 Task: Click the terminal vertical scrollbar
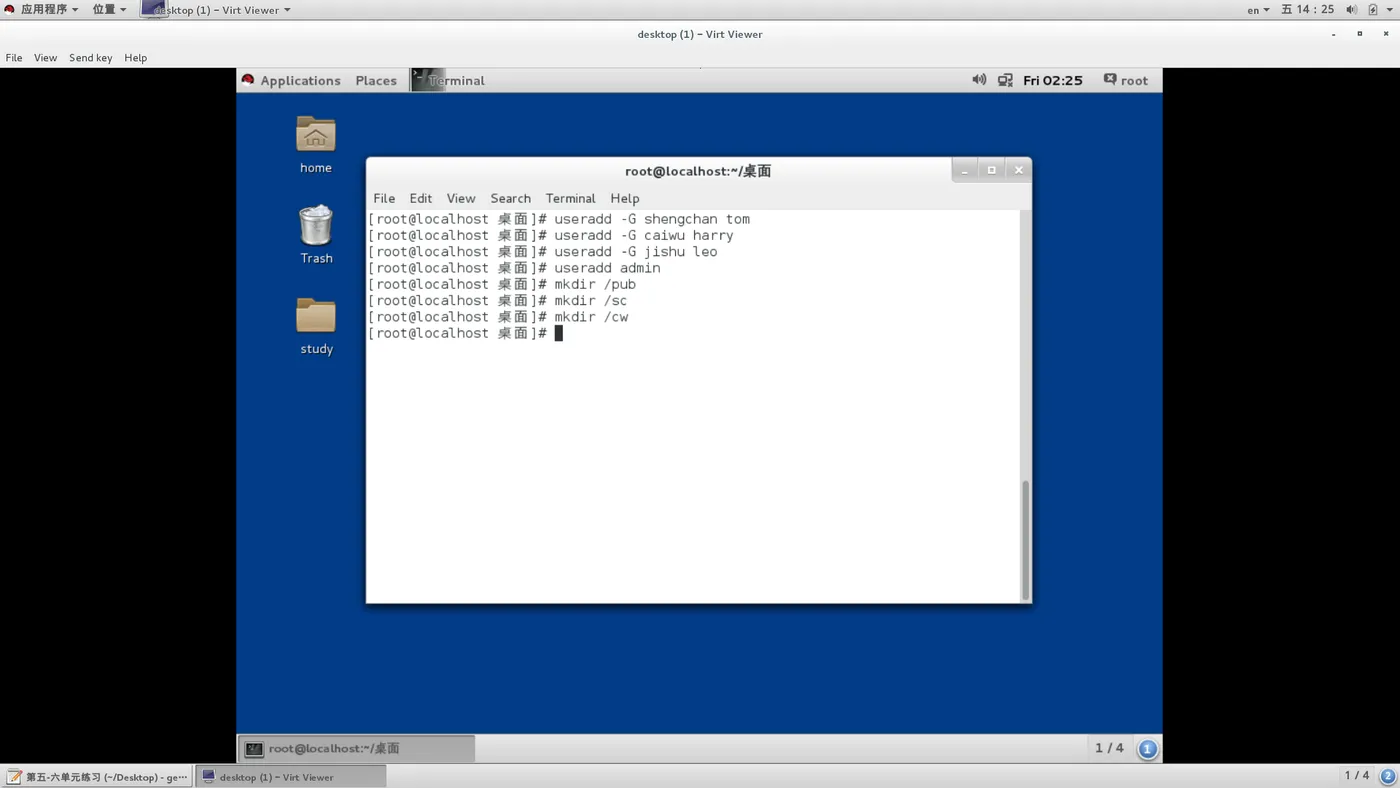(x=1025, y=540)
